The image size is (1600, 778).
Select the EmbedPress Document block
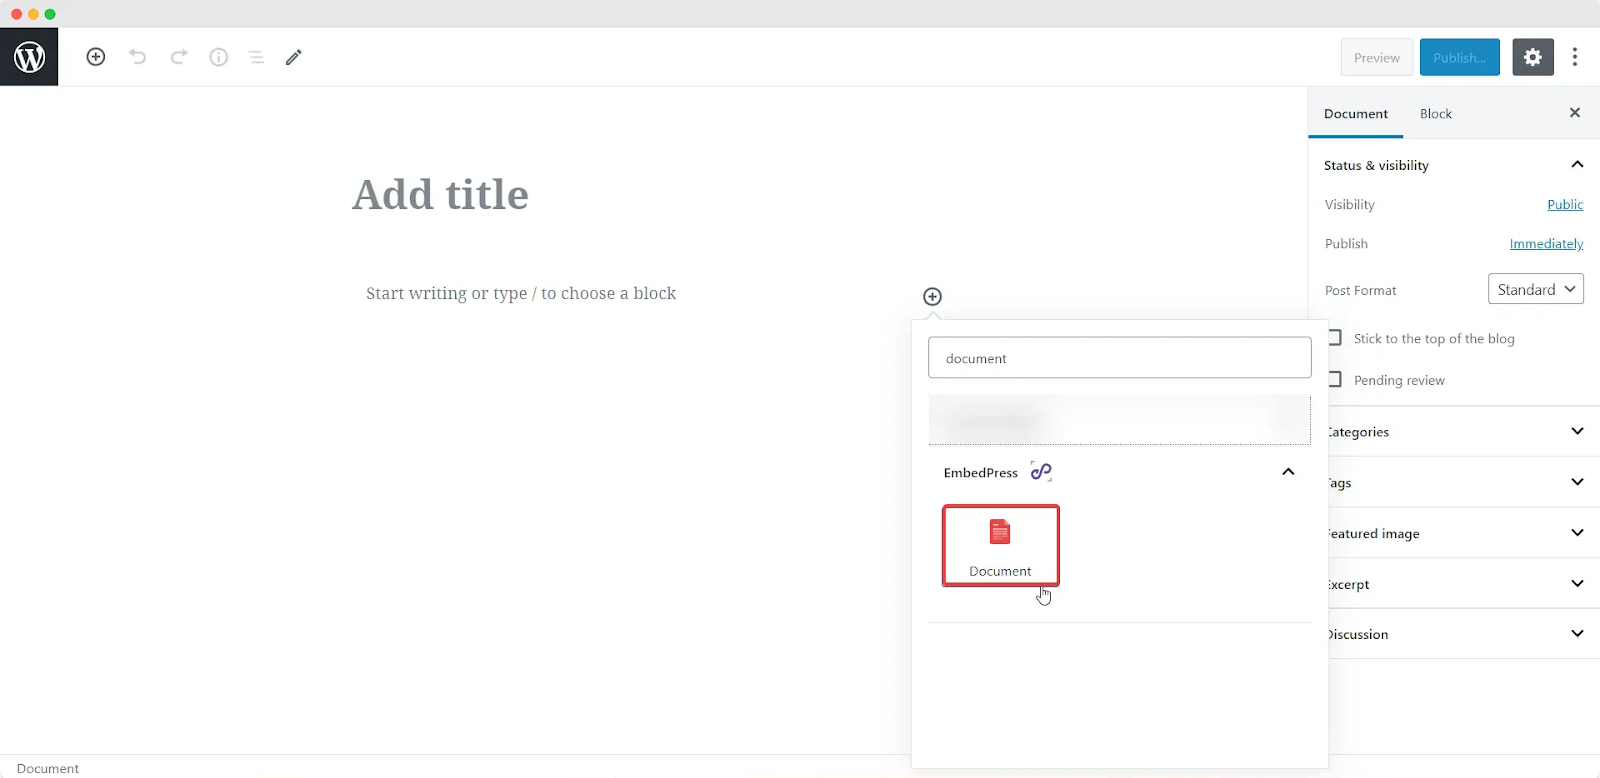coord(1000,546)
